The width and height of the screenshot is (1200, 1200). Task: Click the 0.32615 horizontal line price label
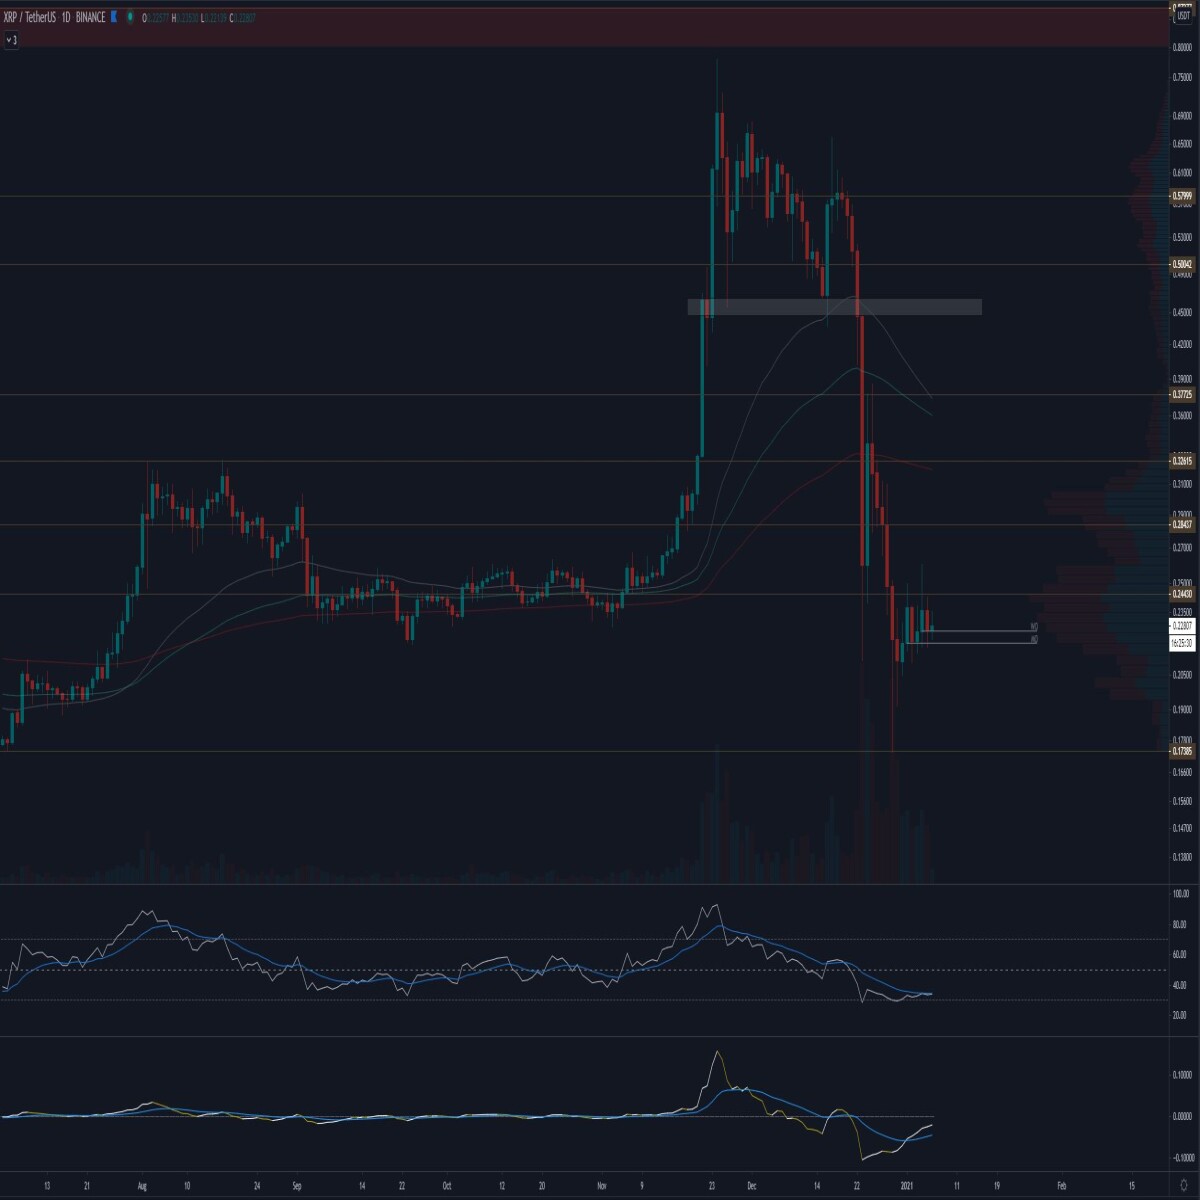[1182, 461]
